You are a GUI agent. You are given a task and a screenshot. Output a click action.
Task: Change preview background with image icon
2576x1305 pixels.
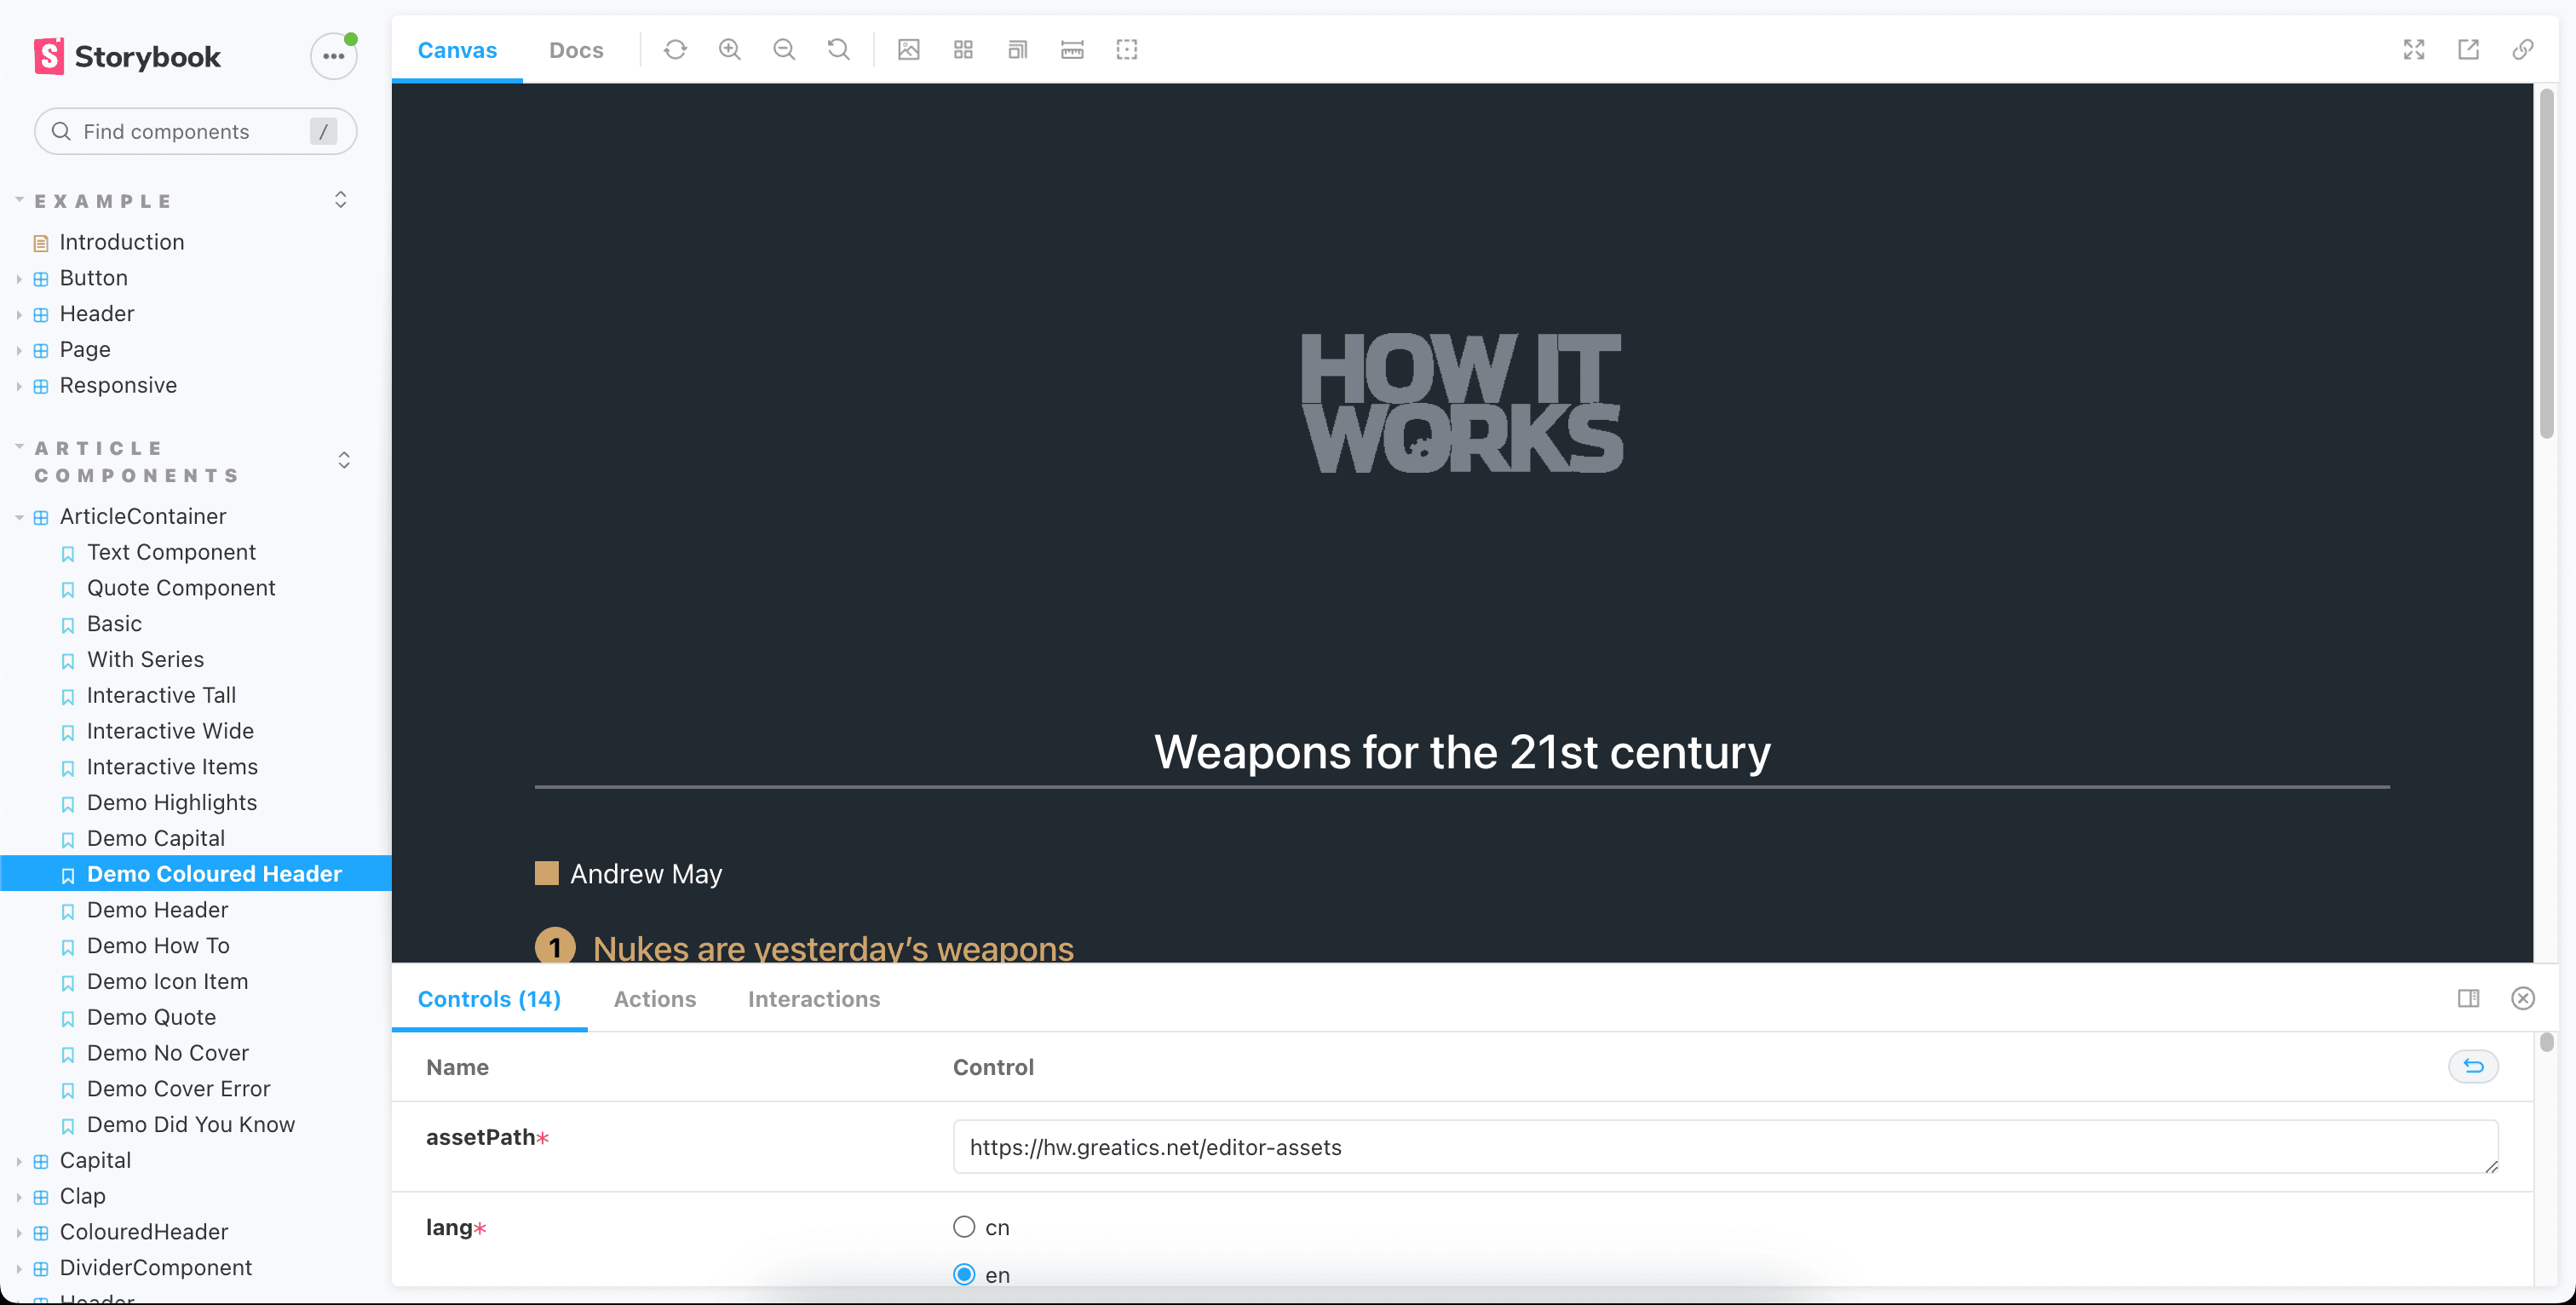pos(908,50)
